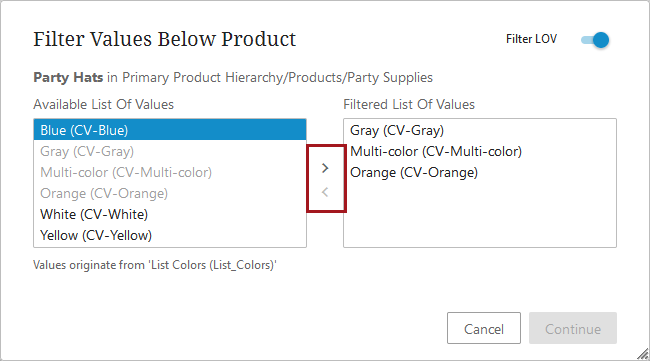Click grayed Multi-color entry in available list

pyautogui.click(x=170, y=172)
